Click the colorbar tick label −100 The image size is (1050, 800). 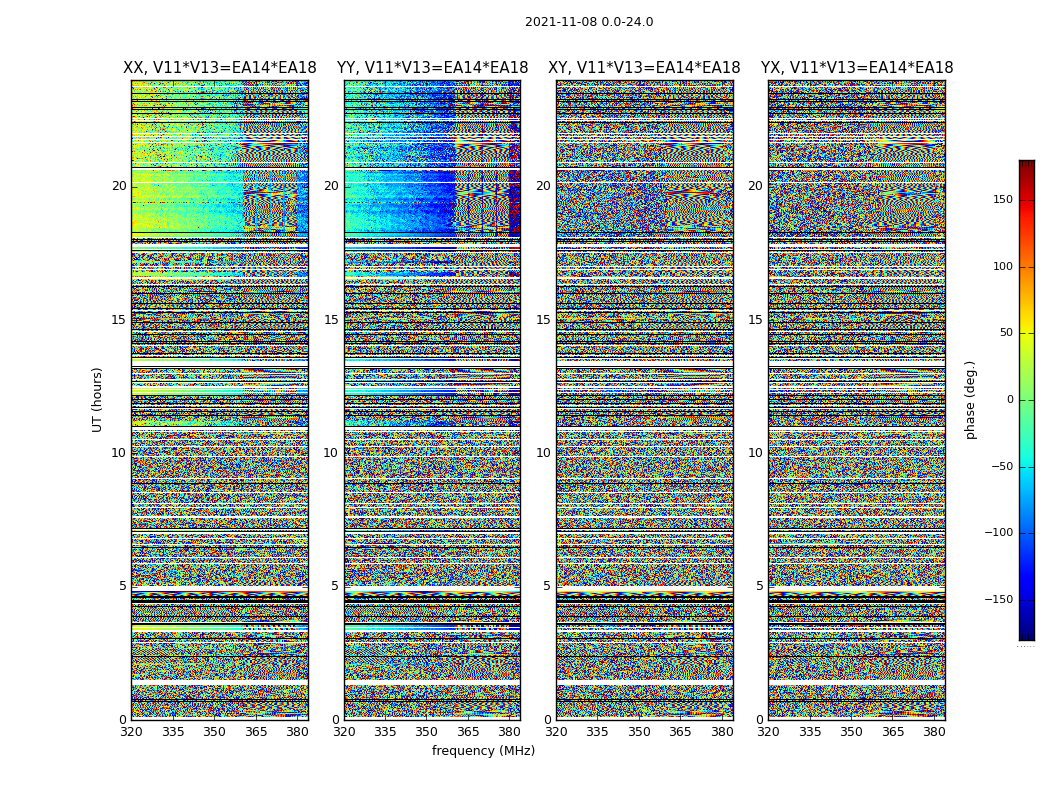pos(999,532)
